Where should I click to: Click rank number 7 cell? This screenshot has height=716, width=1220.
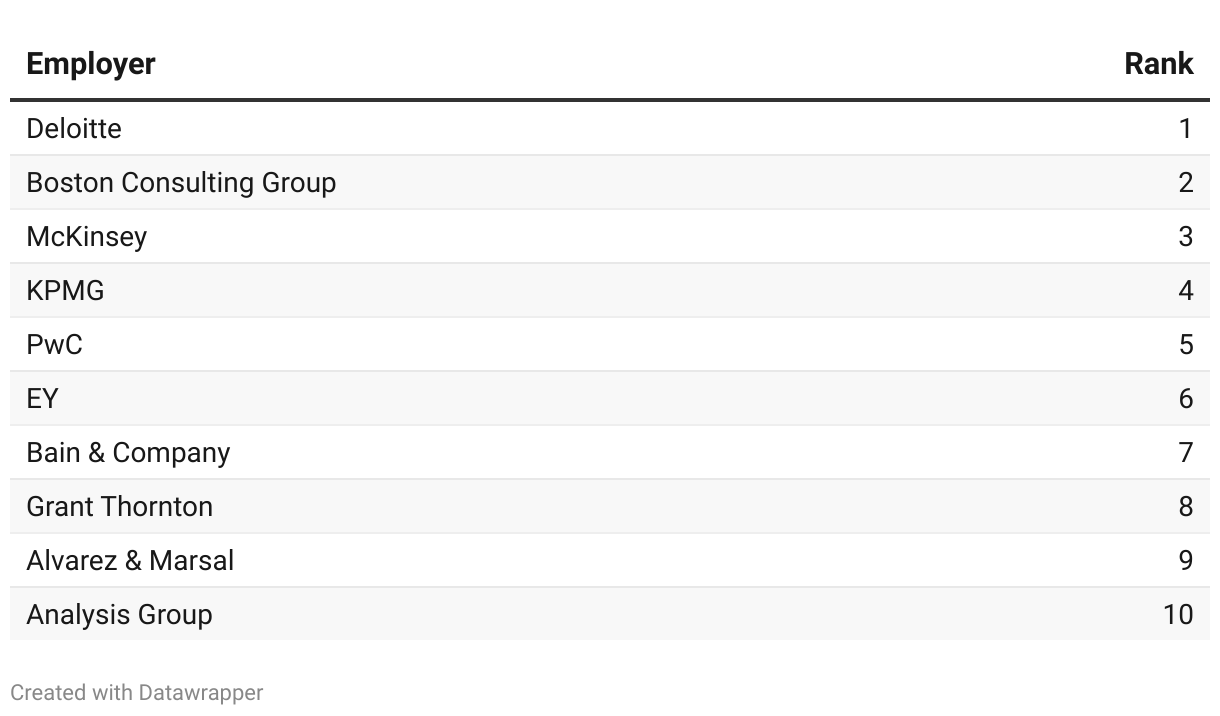point(1186,452)
